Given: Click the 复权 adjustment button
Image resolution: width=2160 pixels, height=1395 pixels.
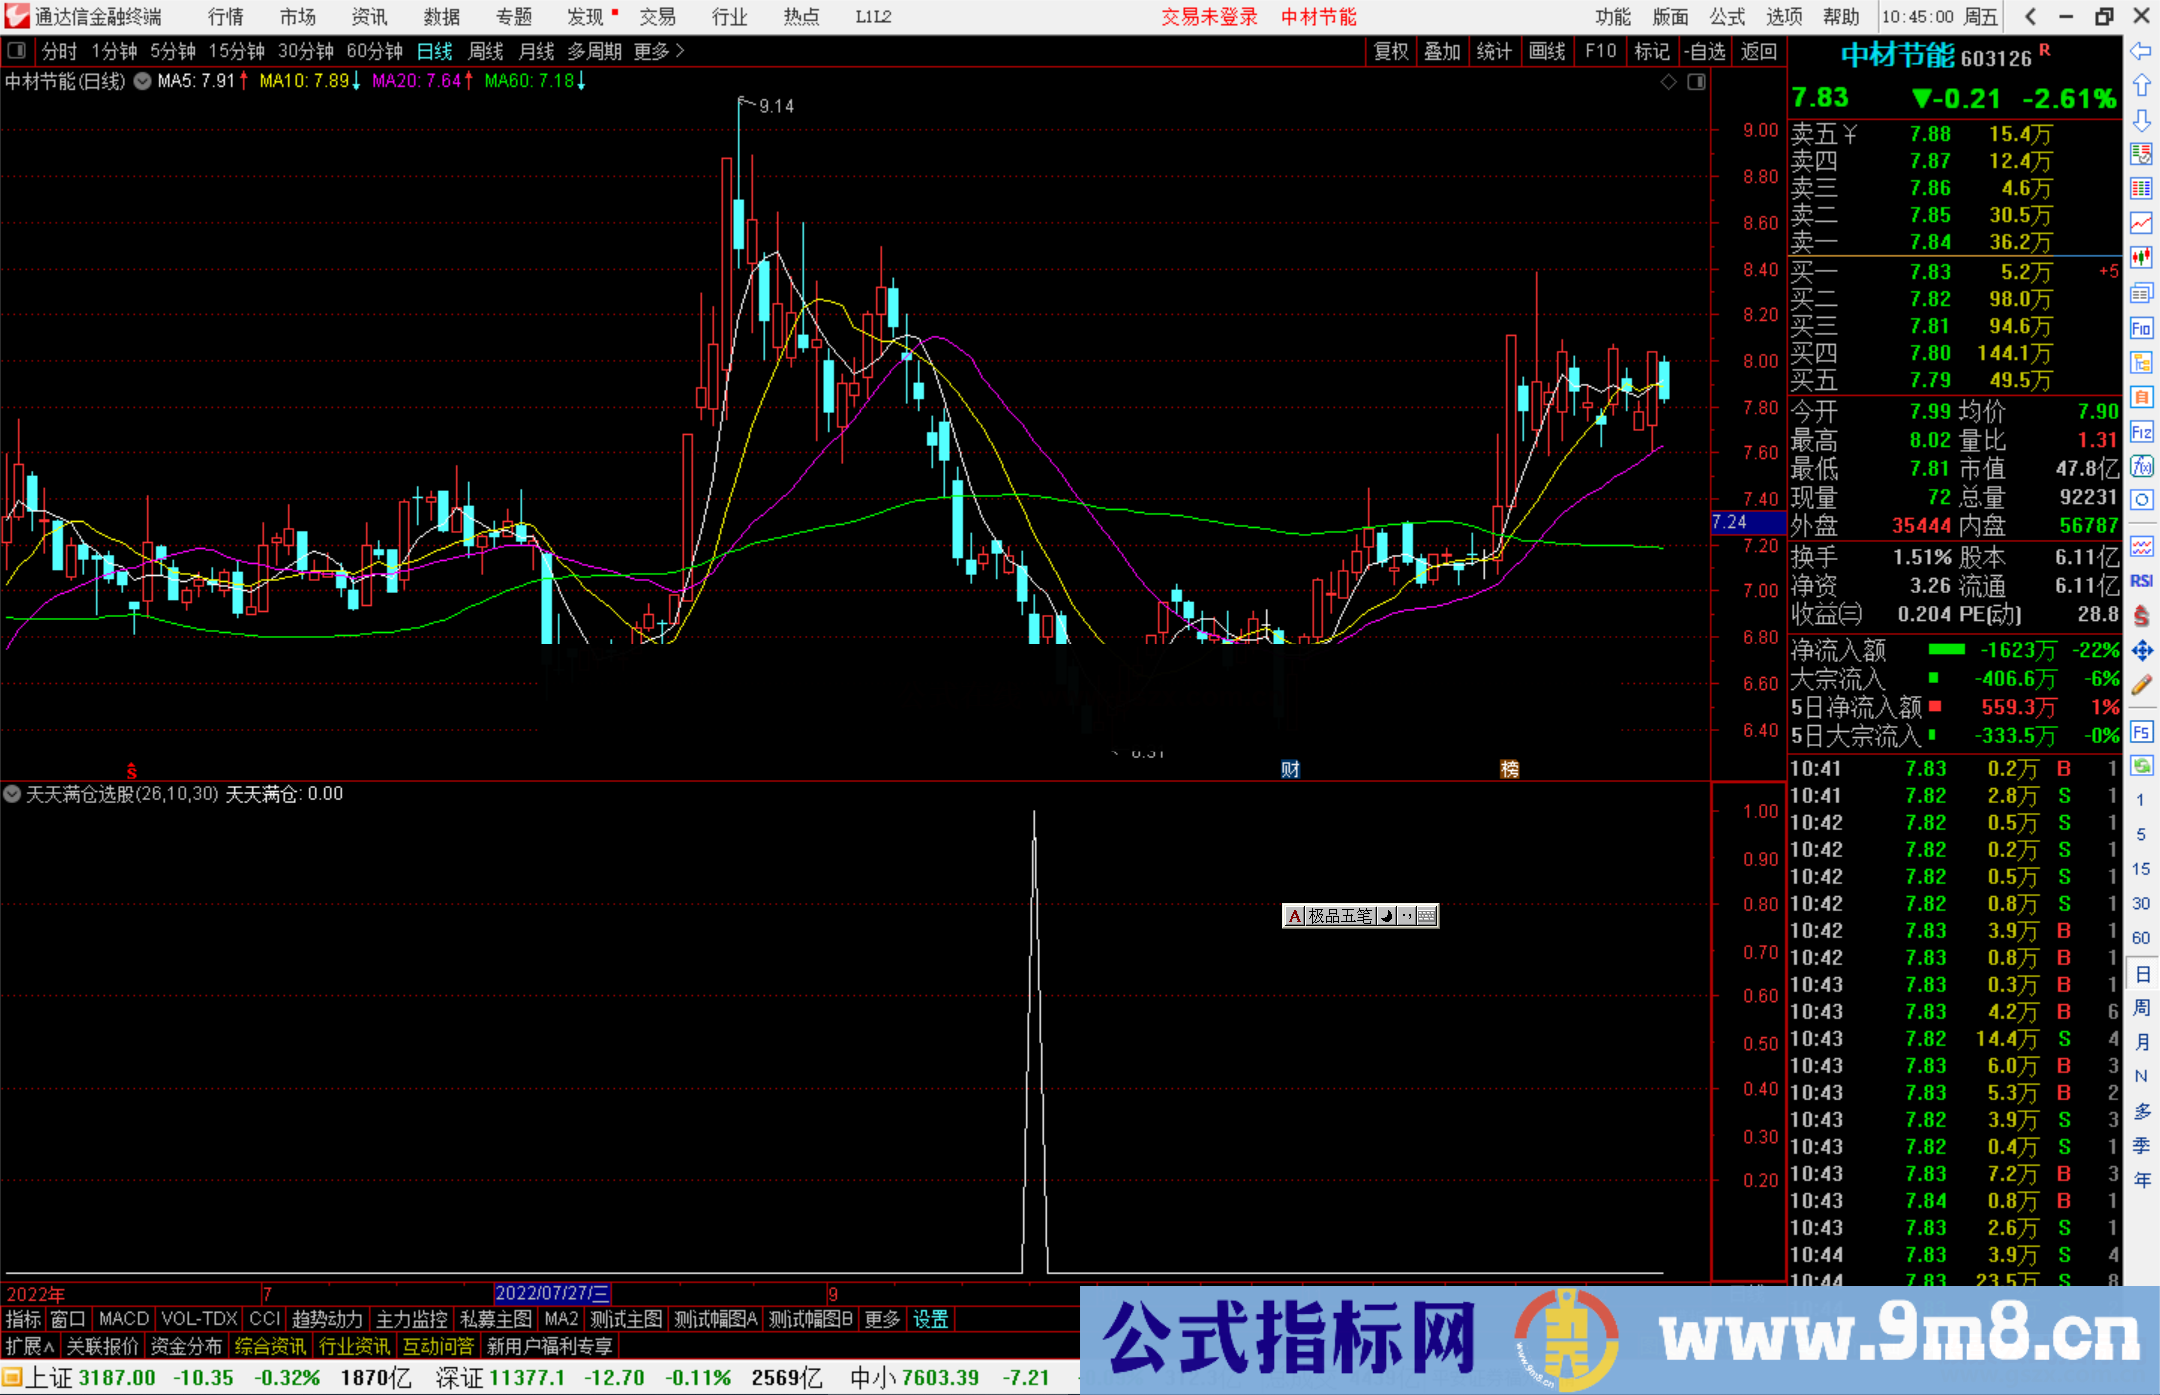Looking at the screenshot, I should pos(1391,51).
